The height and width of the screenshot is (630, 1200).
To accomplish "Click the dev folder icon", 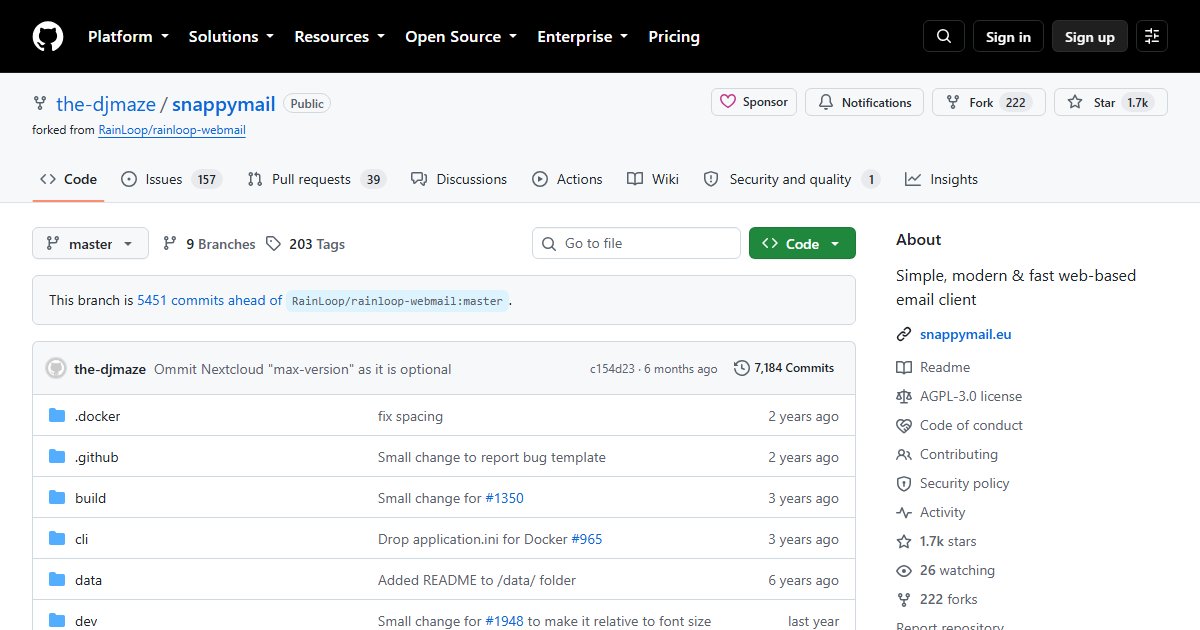I will (57, 621).
